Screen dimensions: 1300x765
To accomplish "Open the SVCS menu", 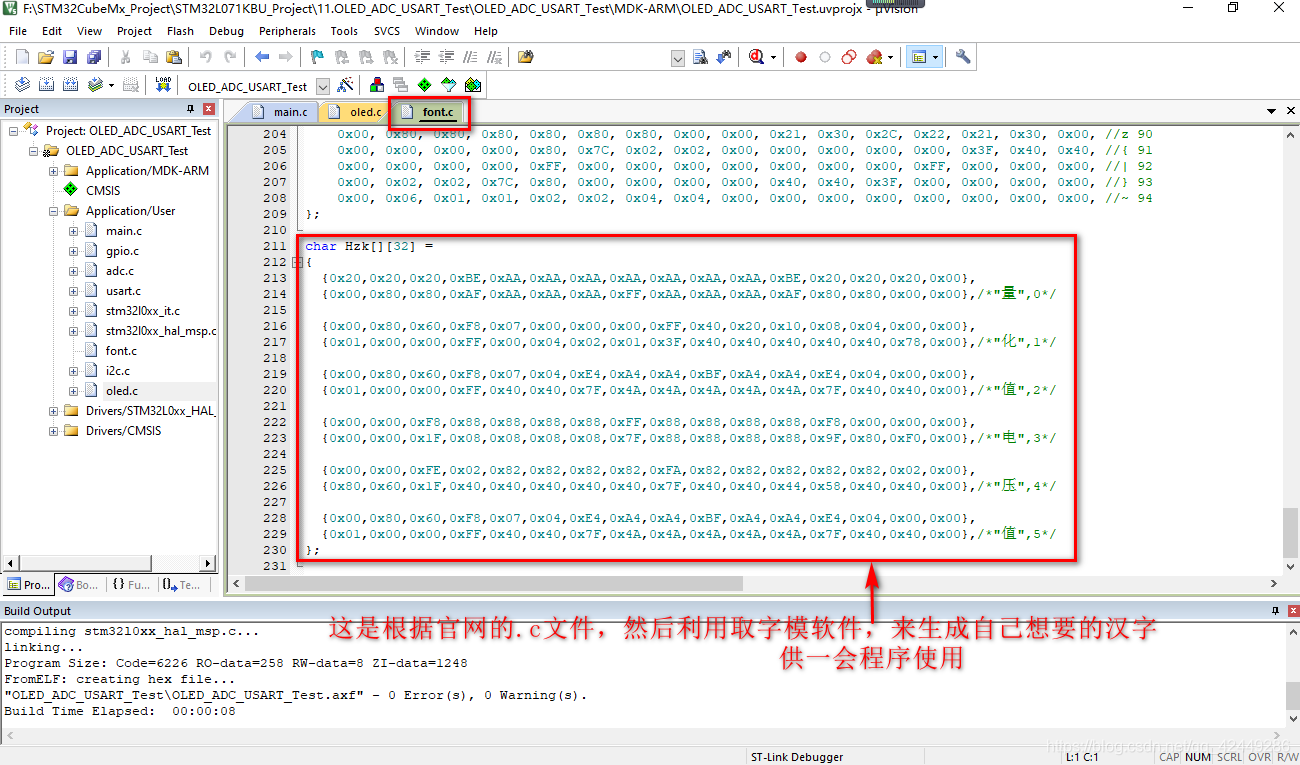I will [387, 31].
